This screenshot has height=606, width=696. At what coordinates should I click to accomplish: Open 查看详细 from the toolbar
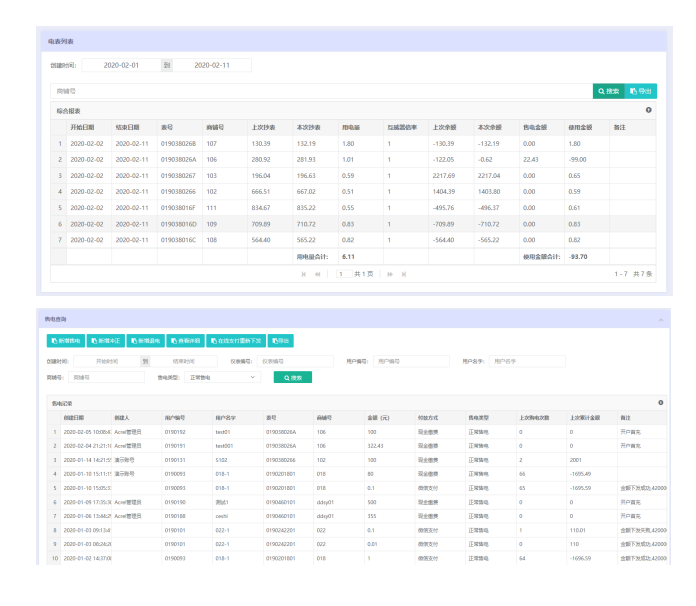(x=186, y=341)
